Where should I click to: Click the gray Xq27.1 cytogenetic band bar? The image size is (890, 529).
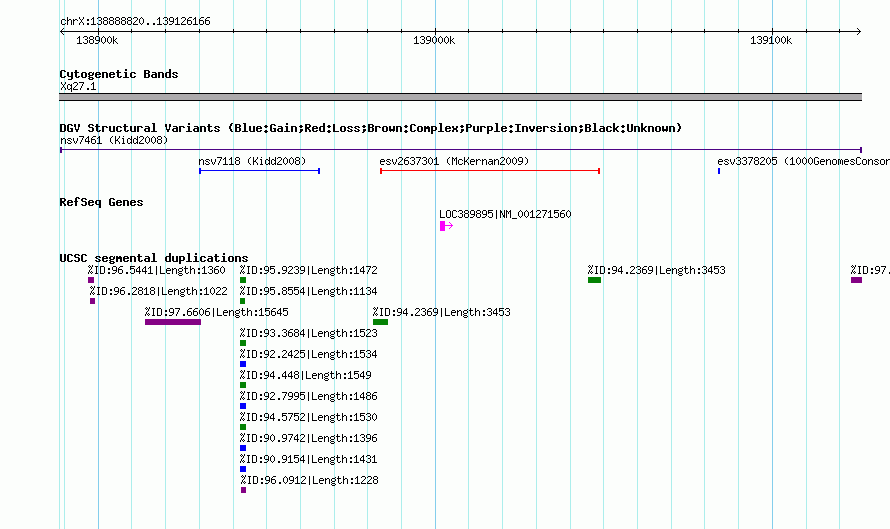click(460, 97)
